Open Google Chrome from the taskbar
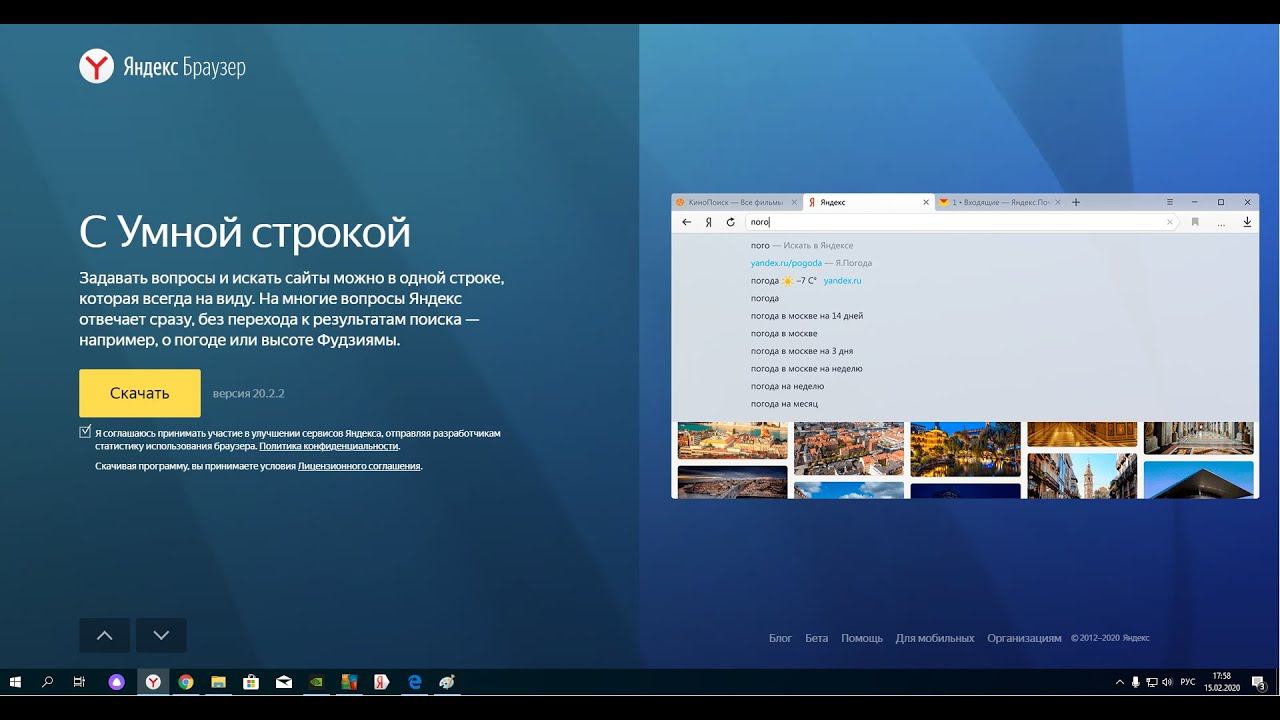Screen dimensions: 1280x720 [x=185, y=682]
